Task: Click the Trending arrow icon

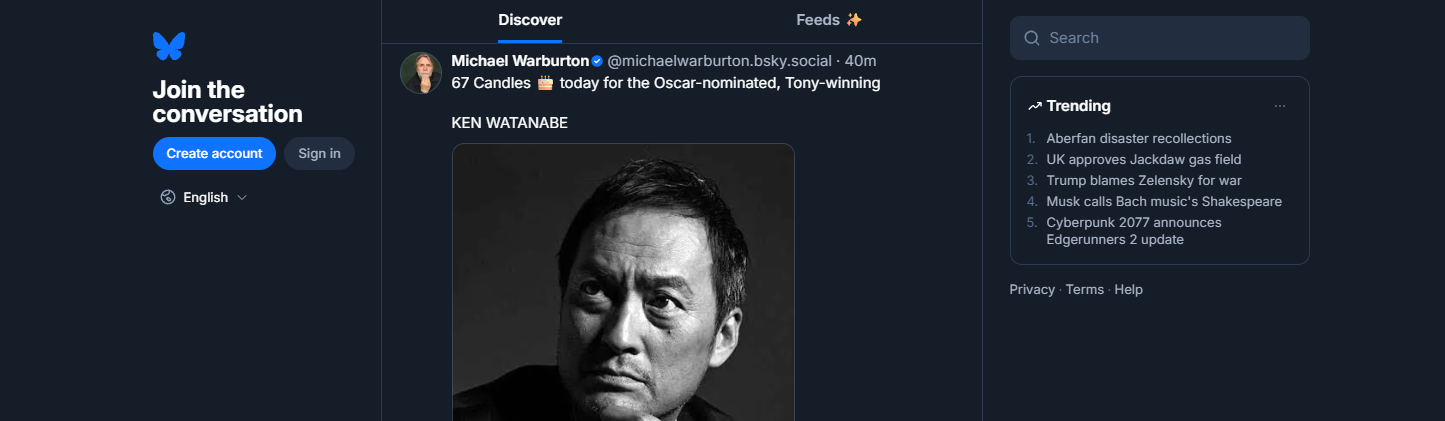Action: tap(1035, 106)
